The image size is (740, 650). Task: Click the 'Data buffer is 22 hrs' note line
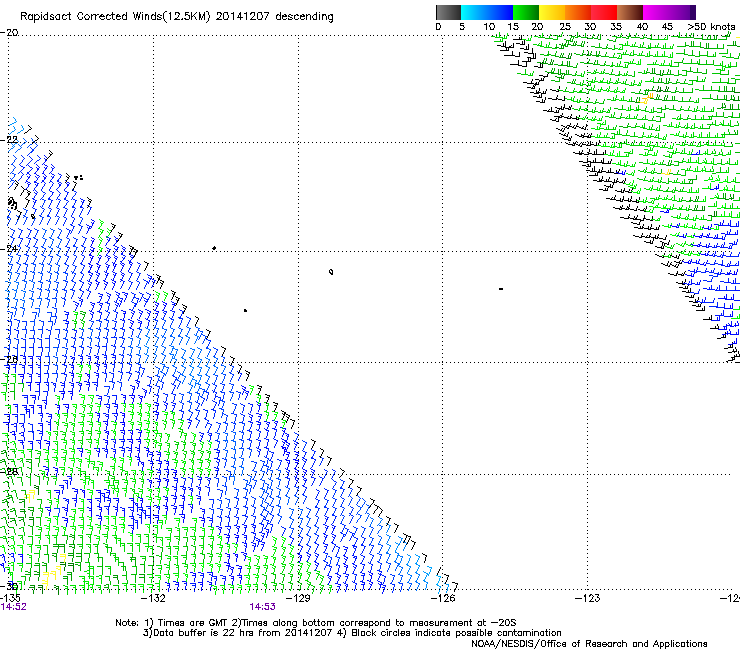(x=352, y=633)
